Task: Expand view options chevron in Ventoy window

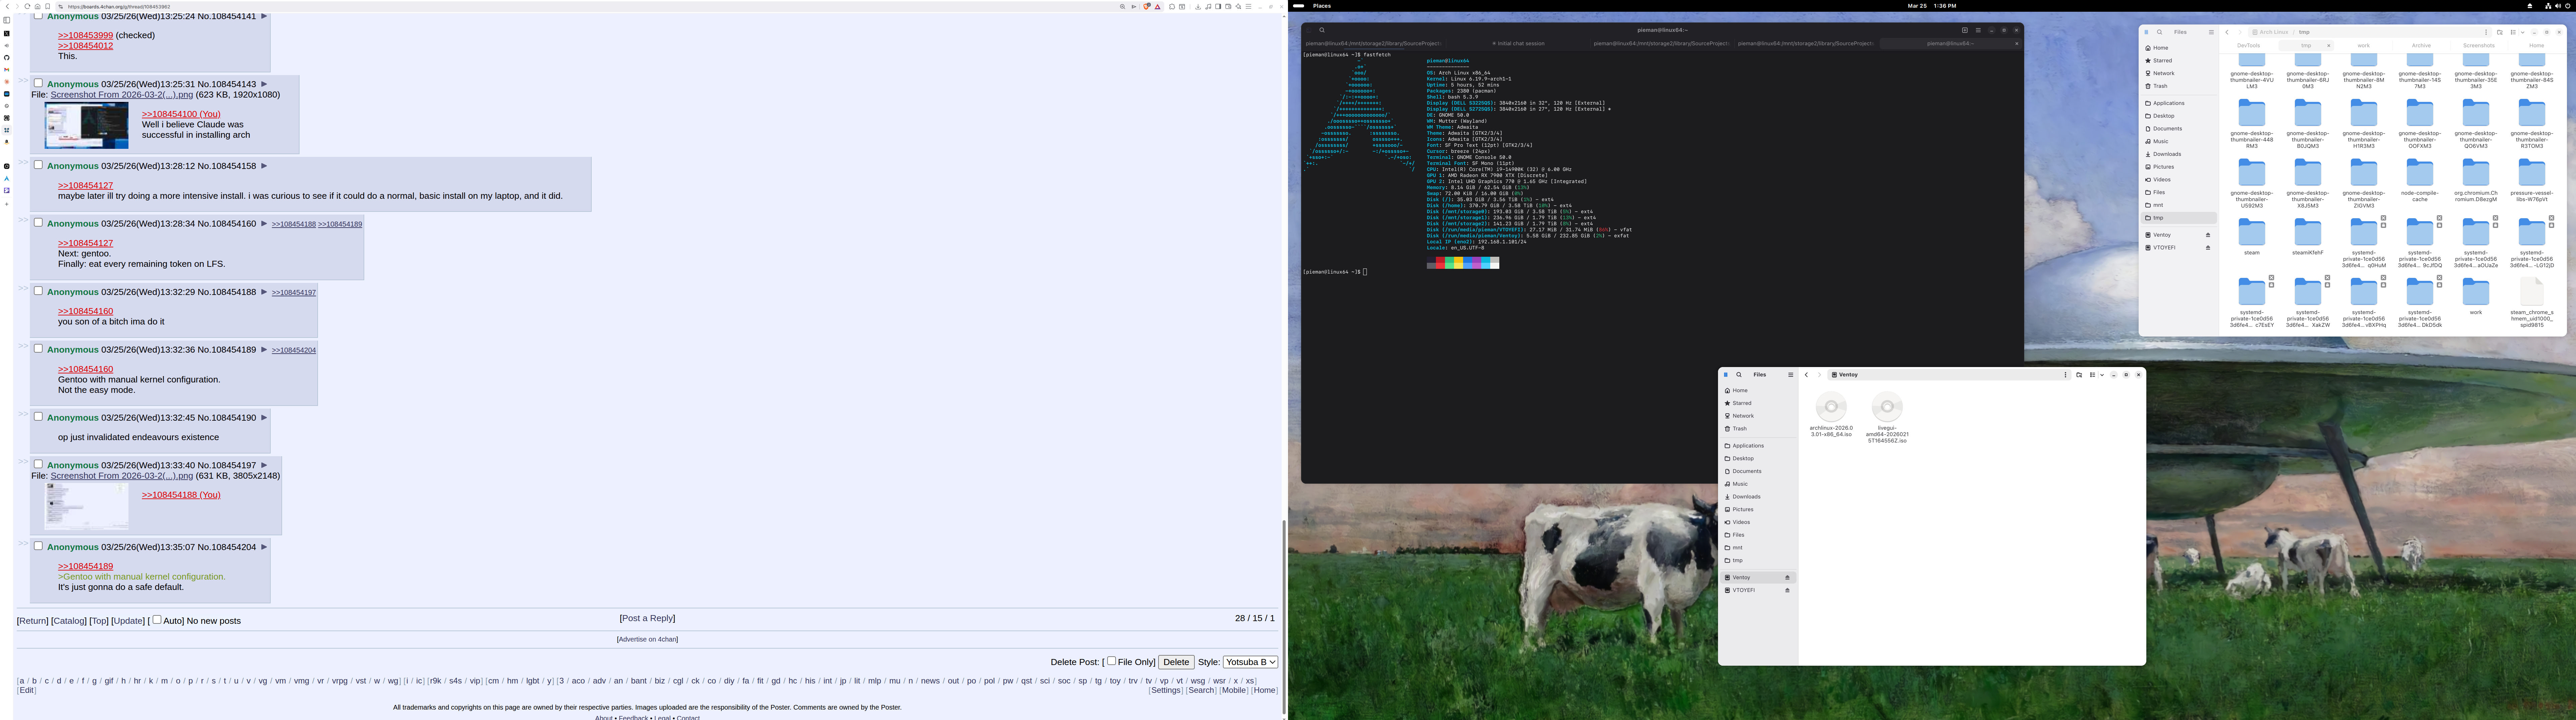Action: point(2102,375)
